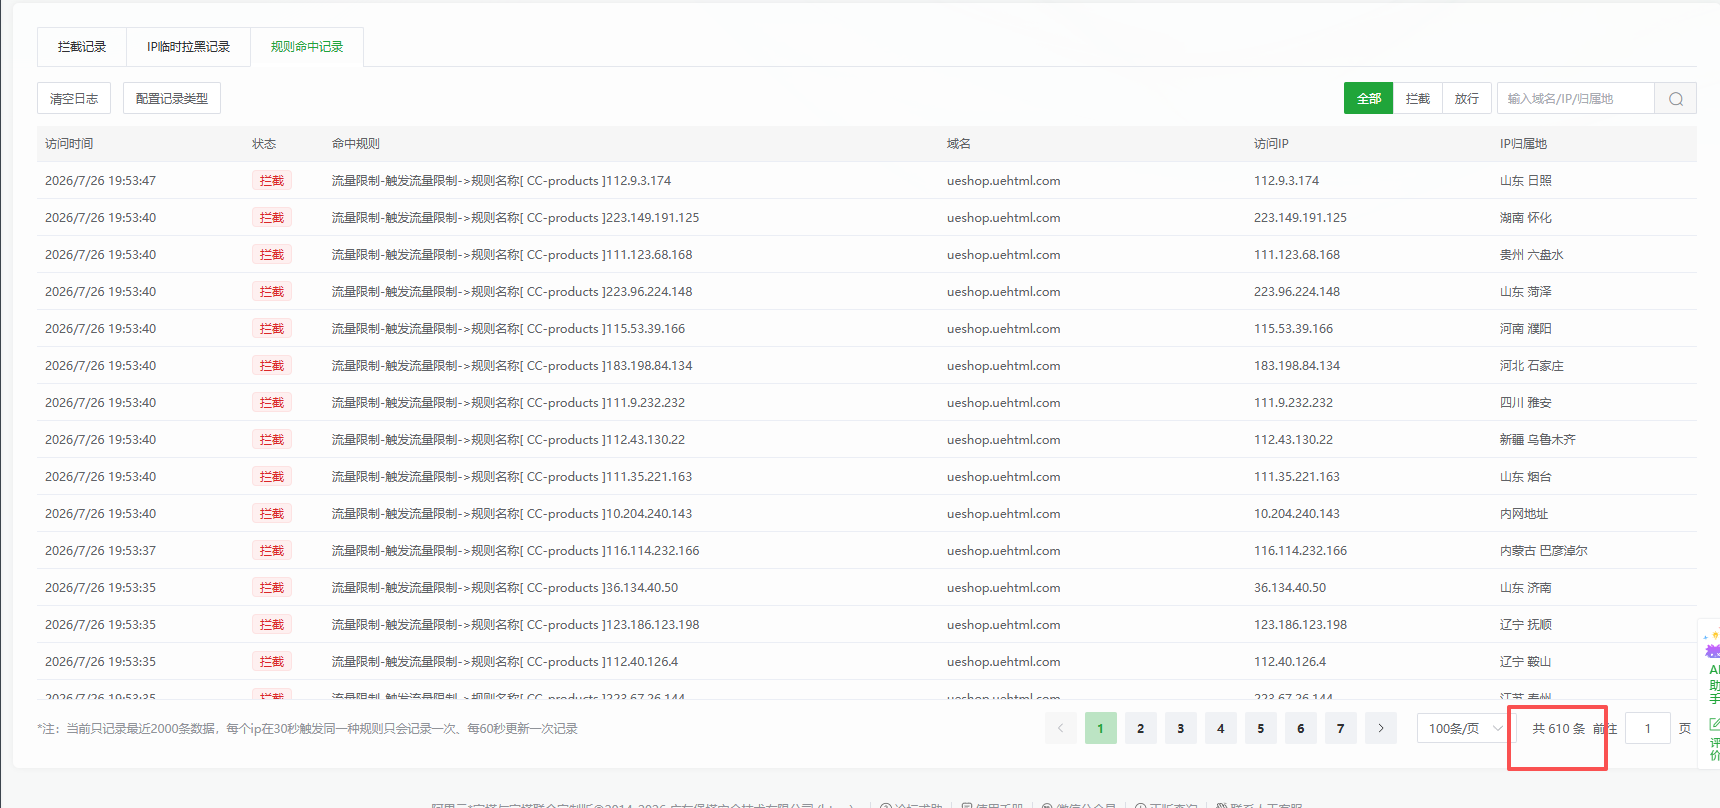The height and width of the screenshot is (808, 1720).
Task: Go to page 6
Action: tap(1301, 728)
